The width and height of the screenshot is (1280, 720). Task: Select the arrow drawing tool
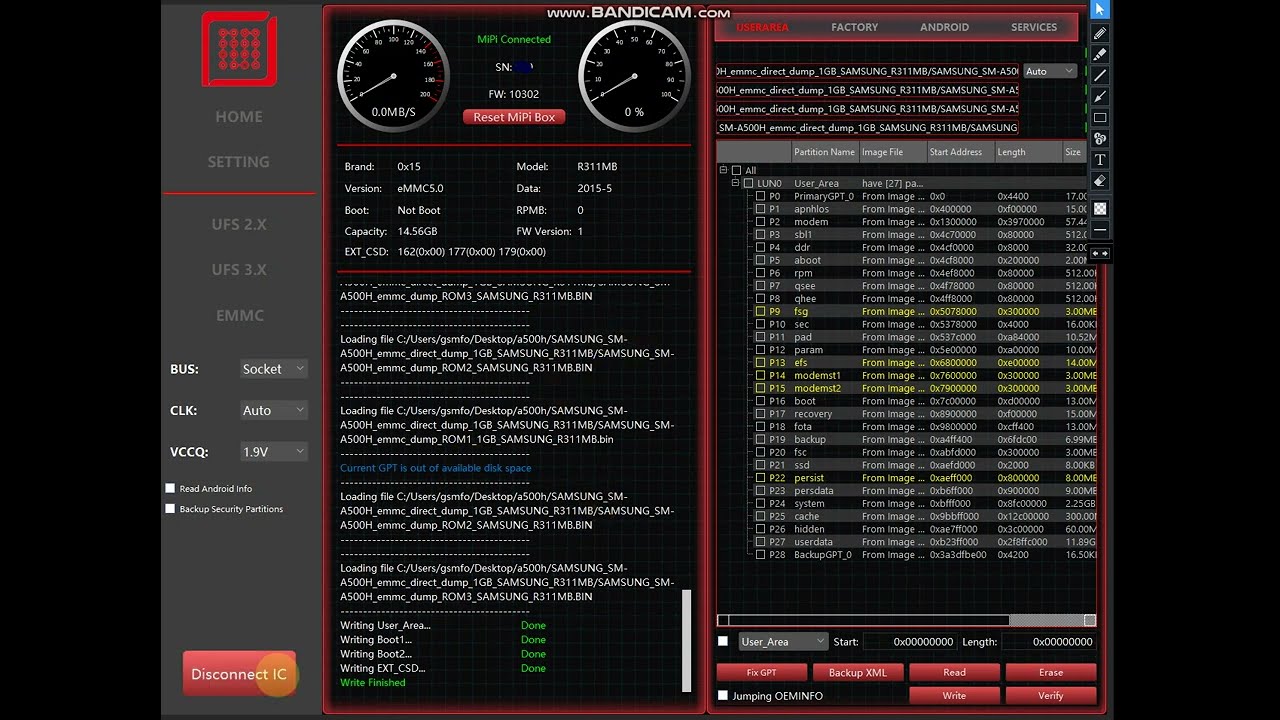1100,96
